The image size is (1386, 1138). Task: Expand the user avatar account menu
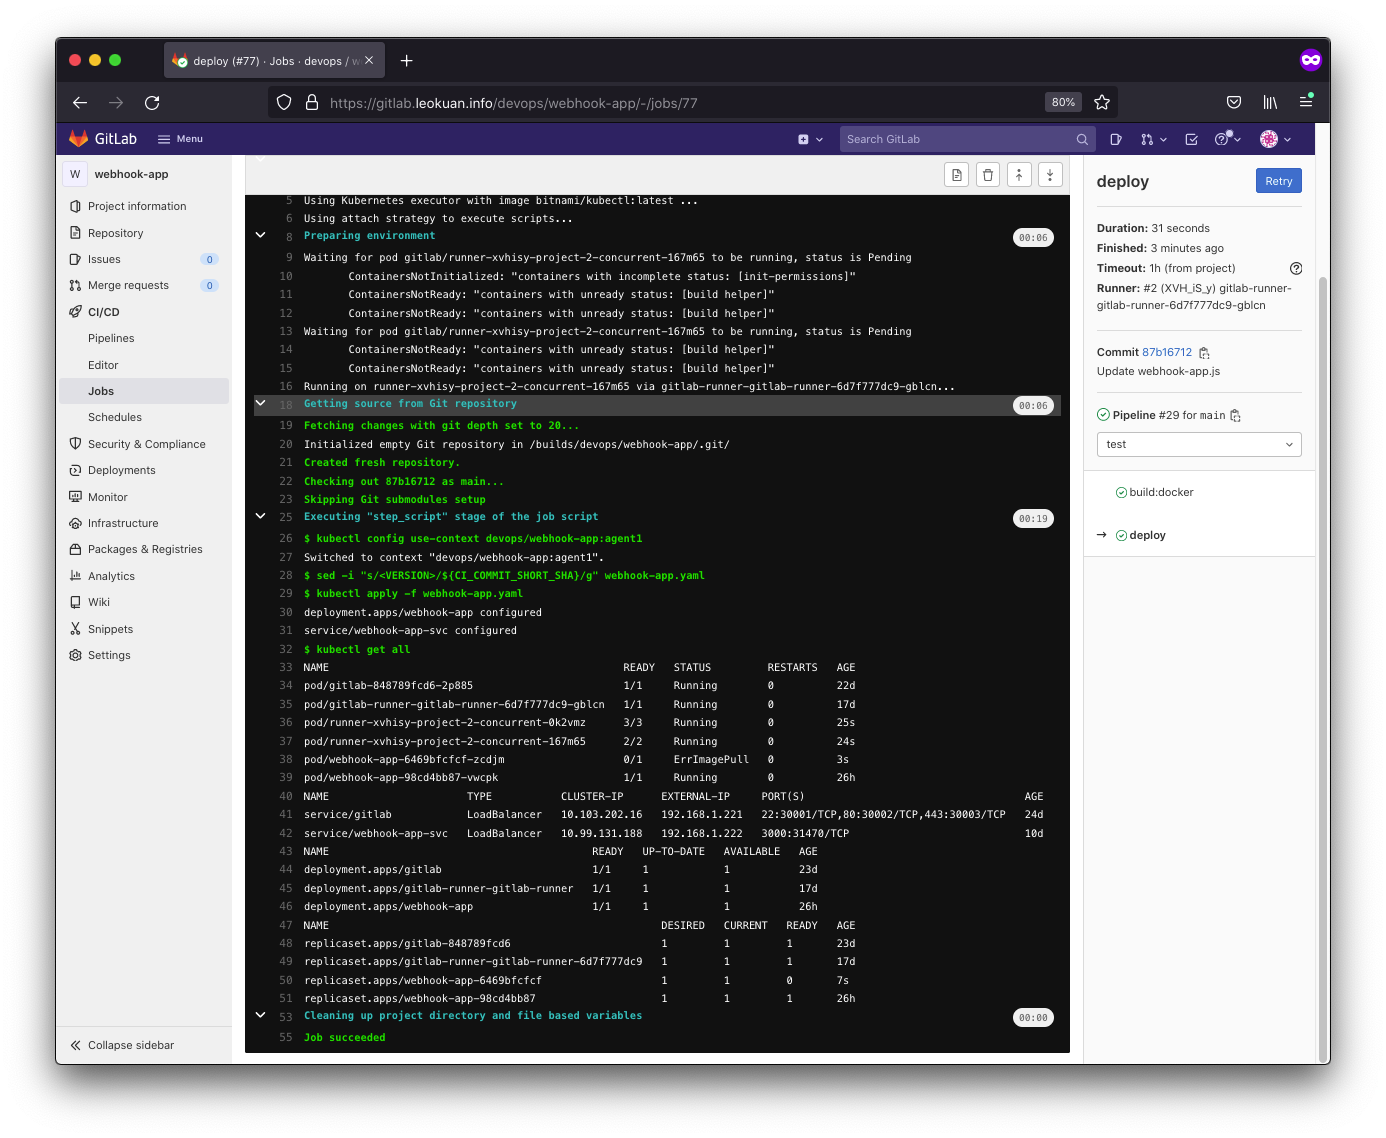point(1275,139)
